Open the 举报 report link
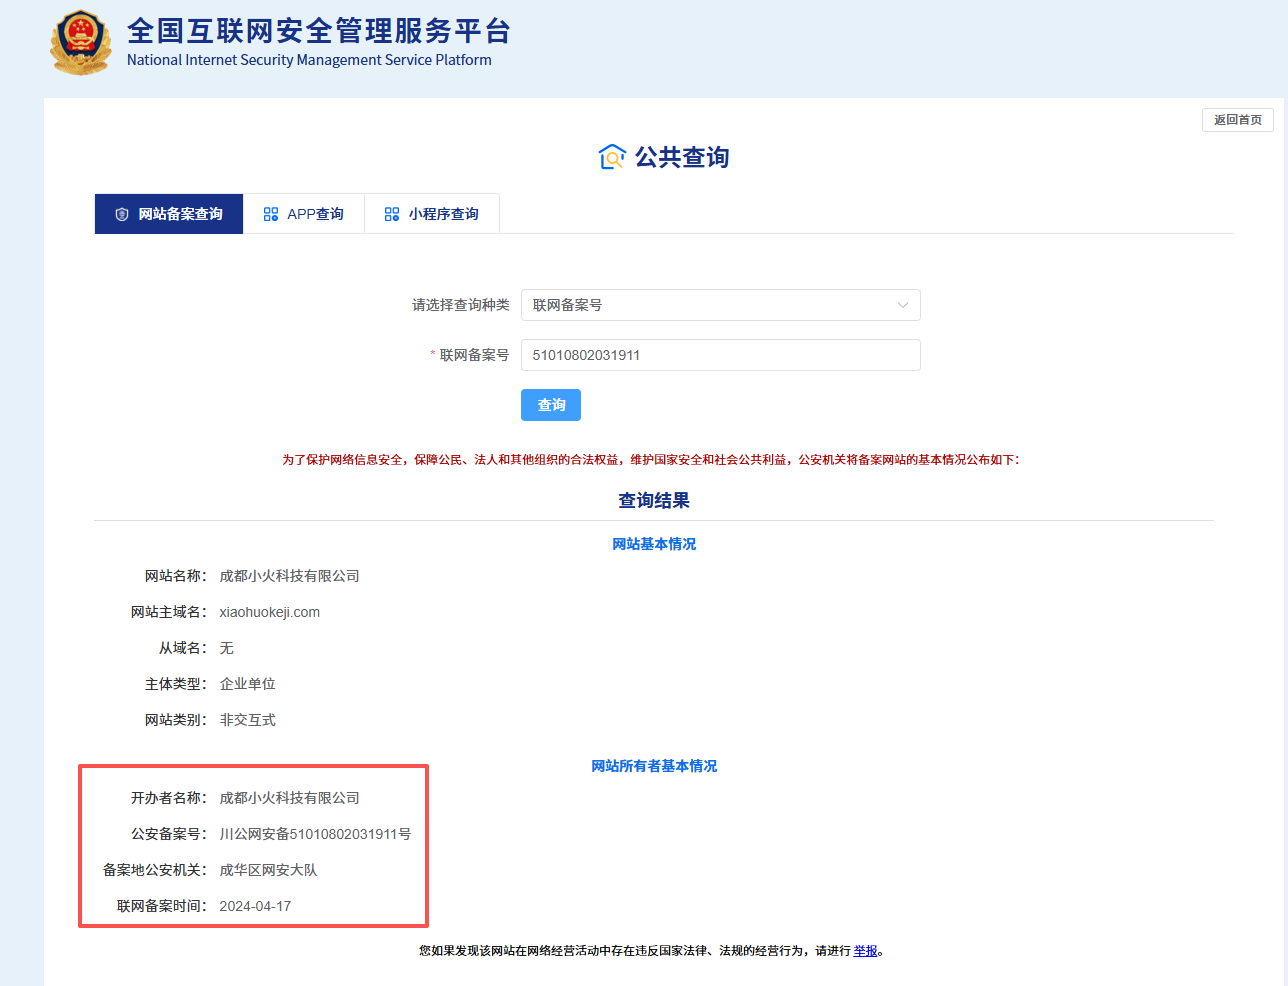Viewport: 1288px width, 986px height. pos(865,951)
